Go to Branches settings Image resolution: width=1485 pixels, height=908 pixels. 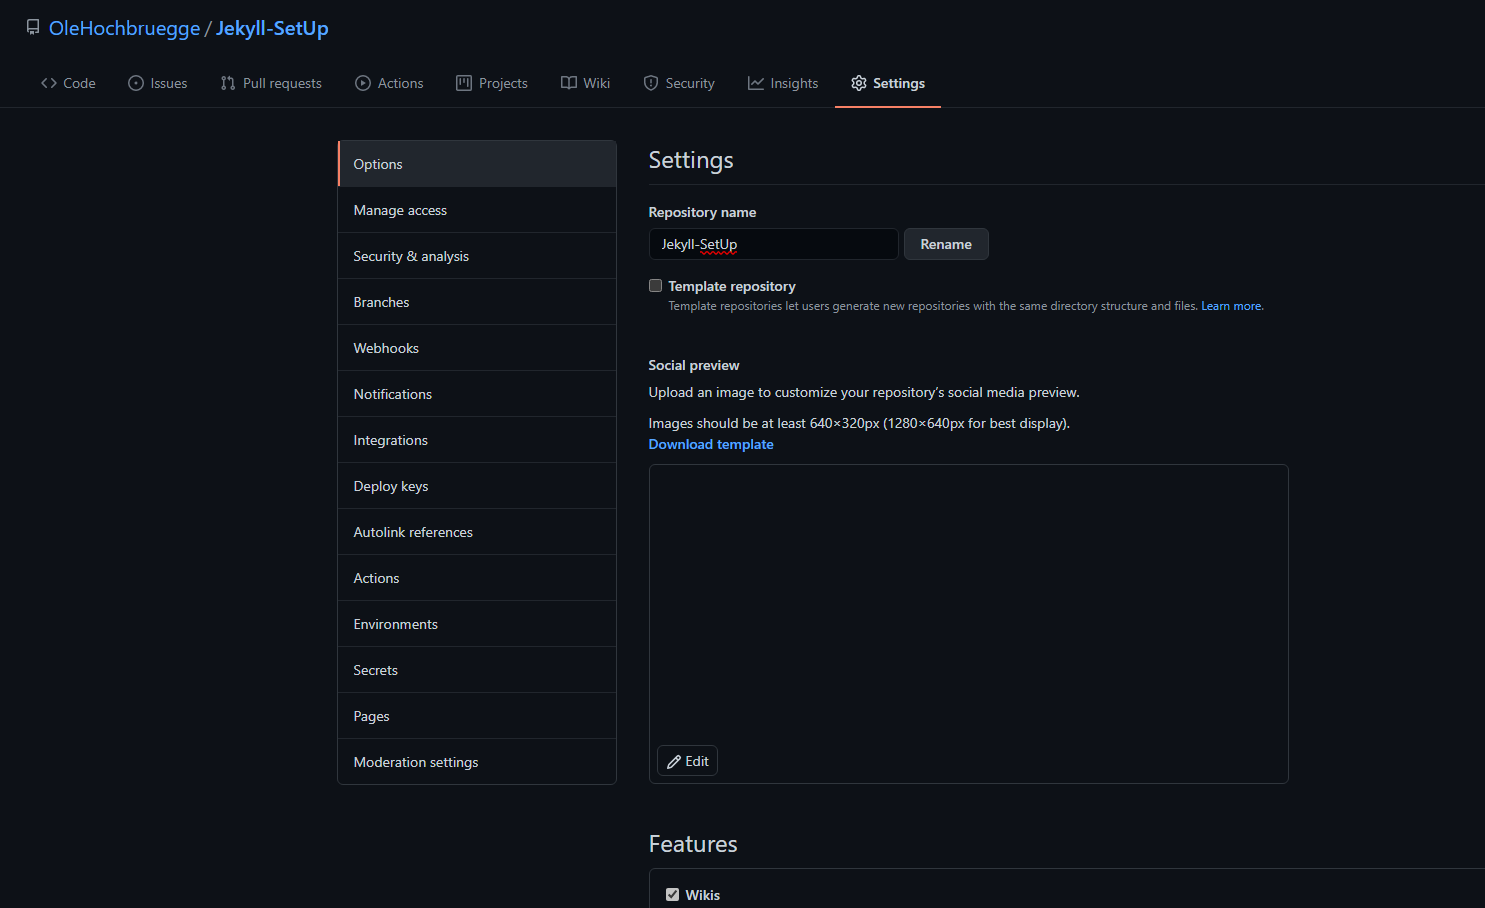coord(477,302)
